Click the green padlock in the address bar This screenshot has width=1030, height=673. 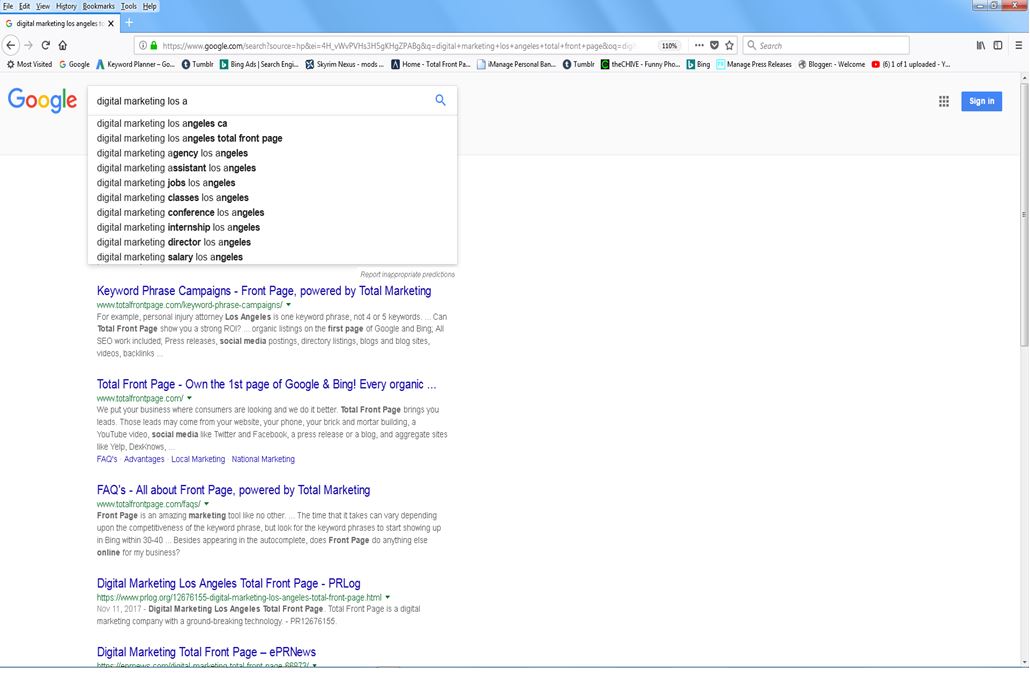(x=154, y=45)
